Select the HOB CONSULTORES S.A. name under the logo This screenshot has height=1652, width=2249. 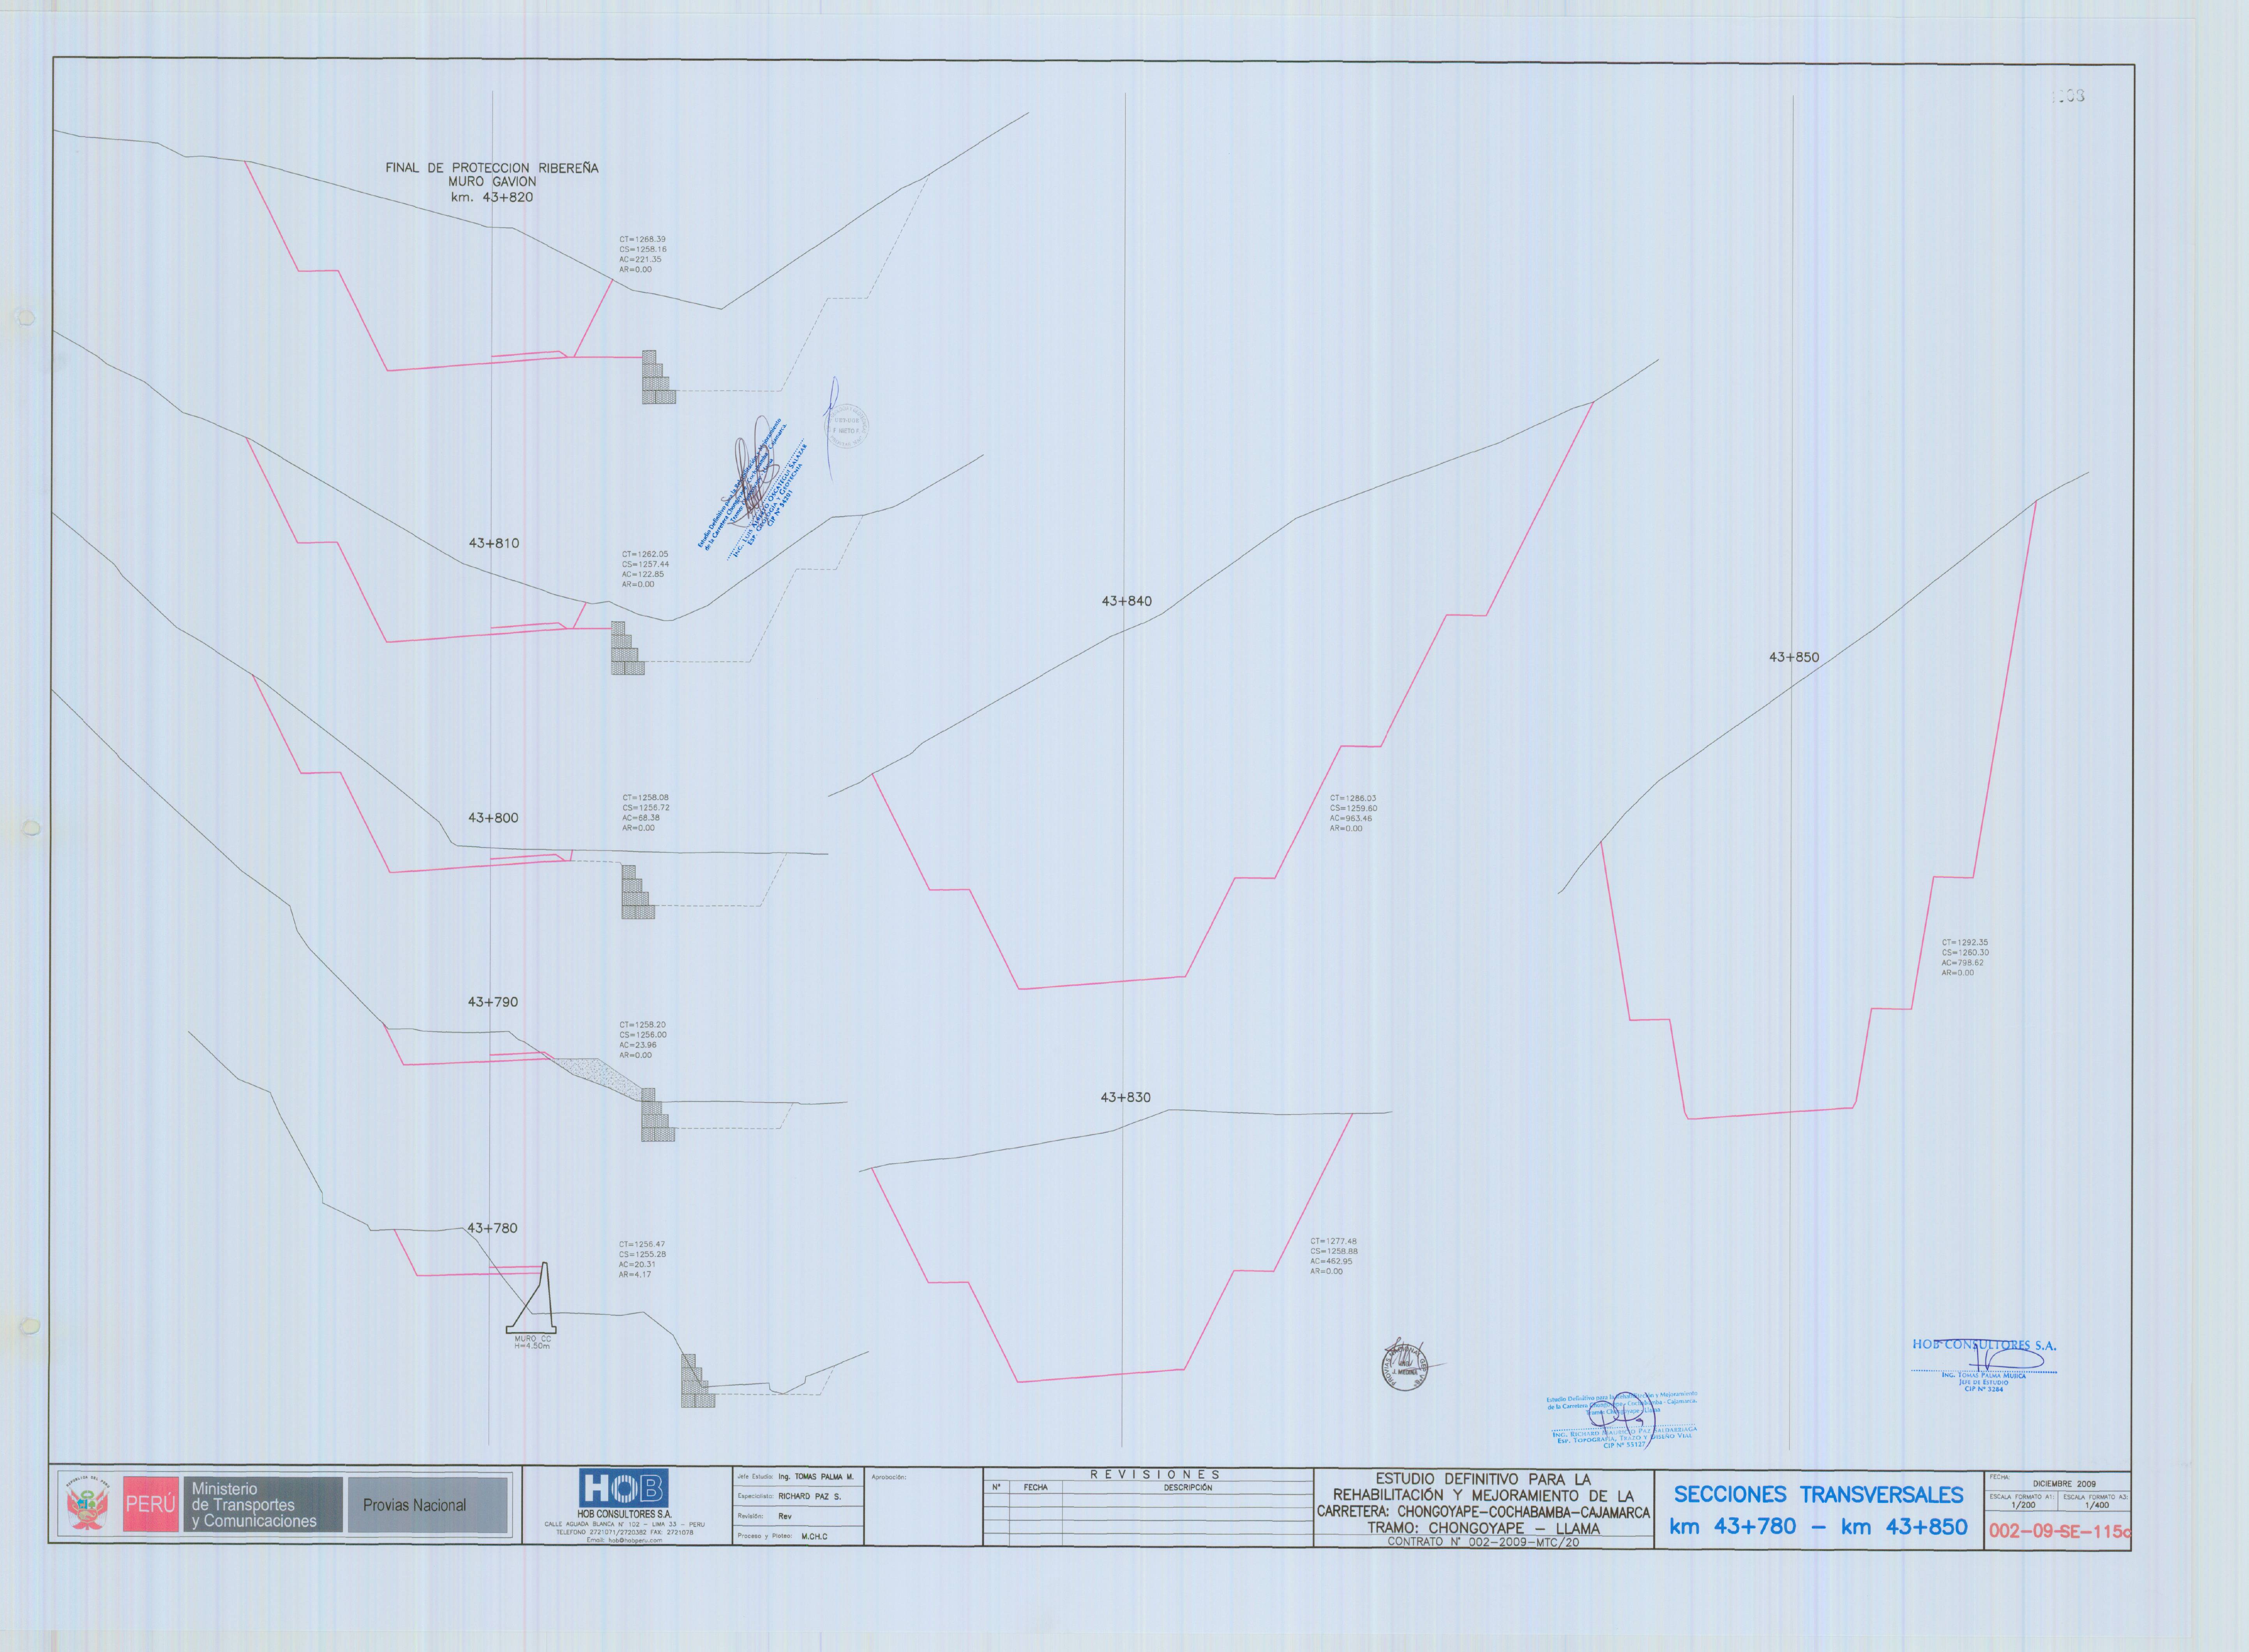click(624, 1514)
